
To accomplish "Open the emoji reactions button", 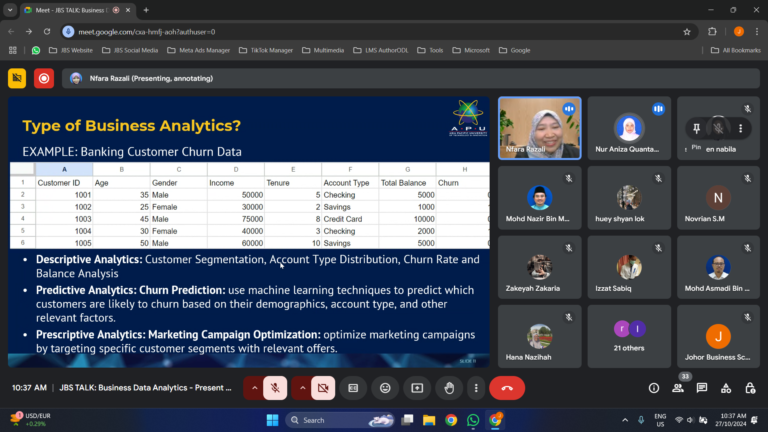I will click(x=385, y=388).
